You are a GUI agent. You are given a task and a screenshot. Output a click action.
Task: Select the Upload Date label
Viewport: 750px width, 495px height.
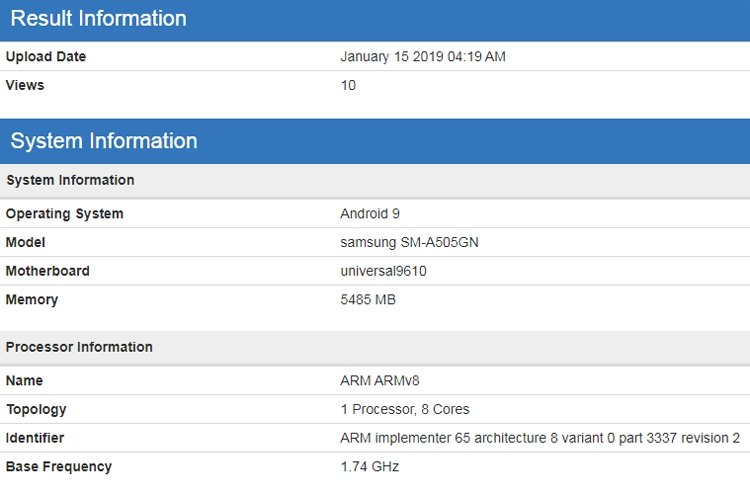[x=46, y=56]
